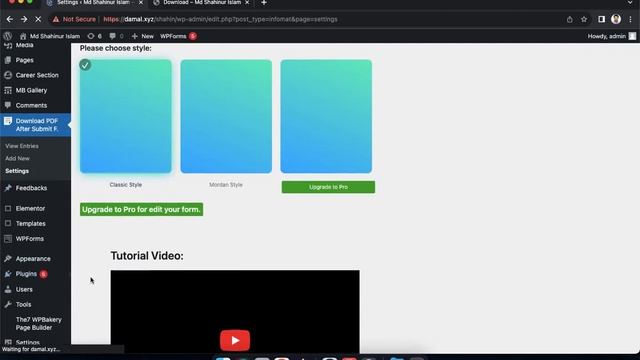The height and width of the screenshot is (360, 640).
Task: Open WPForms in the admin bar
Action: pos(178,36)
